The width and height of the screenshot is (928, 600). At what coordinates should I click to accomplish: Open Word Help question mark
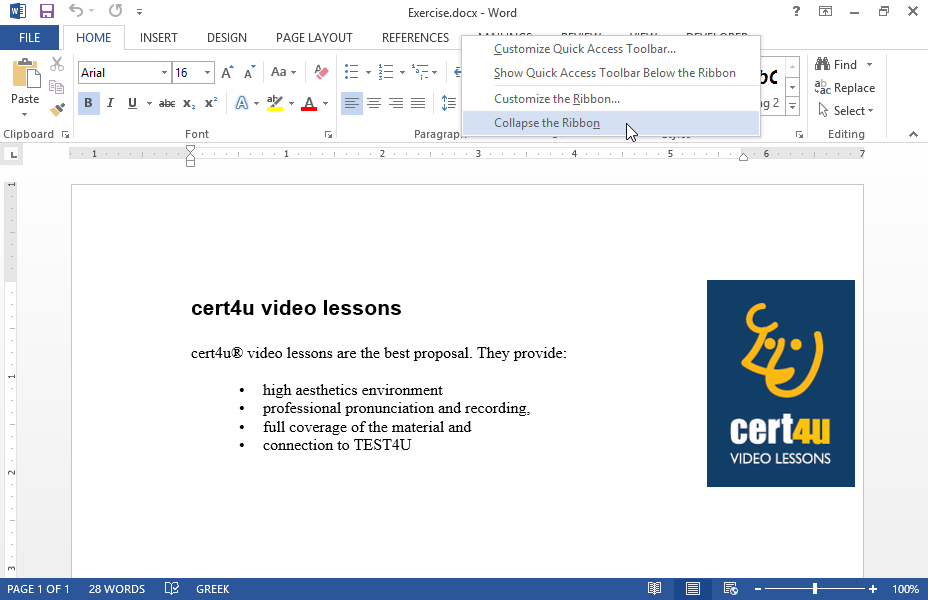797,11
